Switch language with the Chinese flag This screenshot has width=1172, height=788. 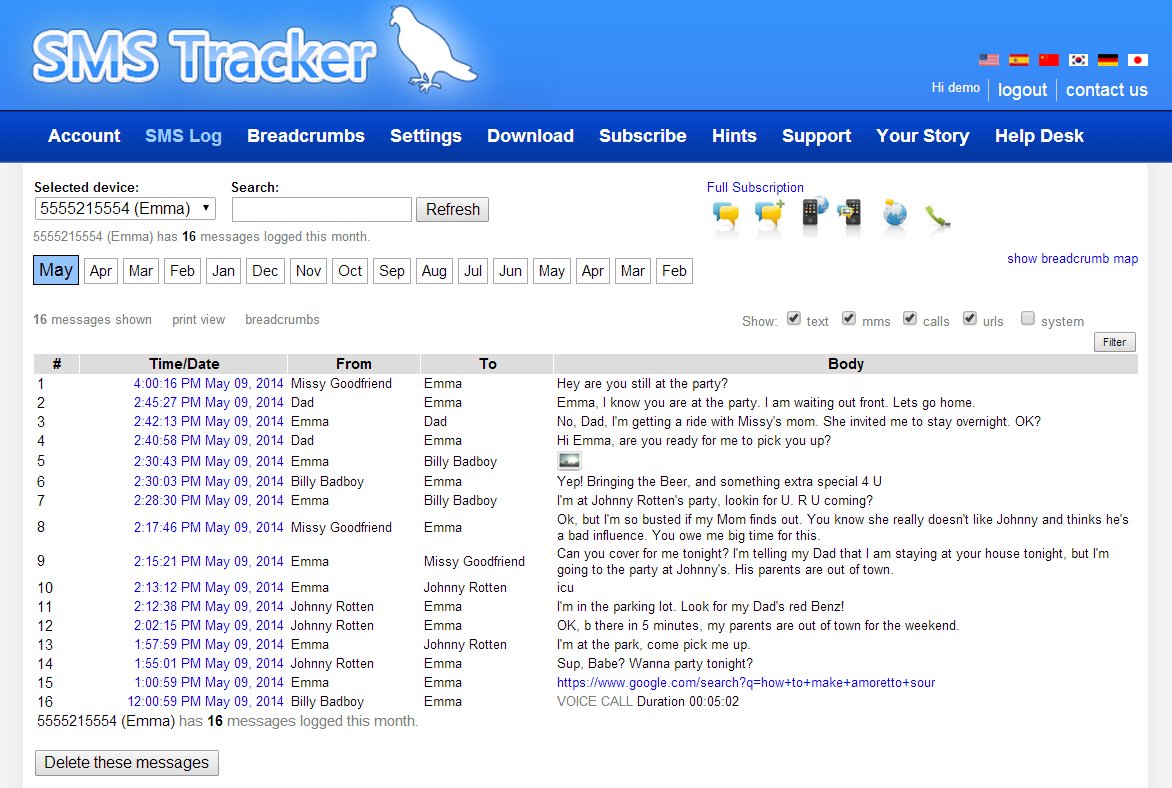(1049, 60)
